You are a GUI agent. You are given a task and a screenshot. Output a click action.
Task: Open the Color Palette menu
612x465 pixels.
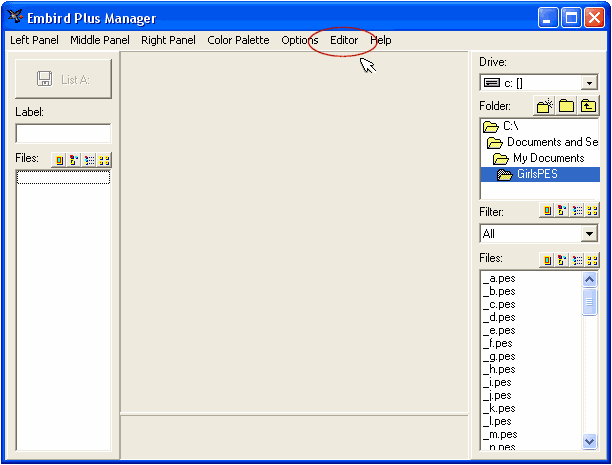tap(238, 40)
